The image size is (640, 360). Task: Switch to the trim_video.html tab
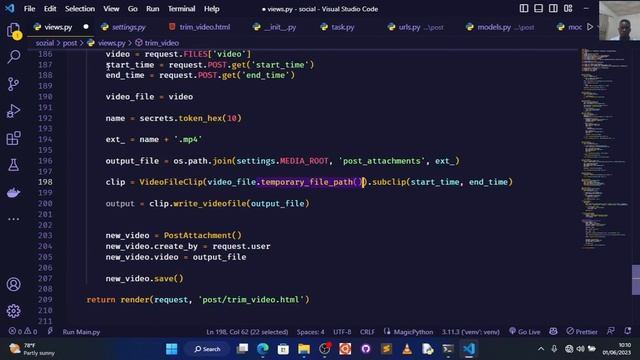(x=204, y=27)
